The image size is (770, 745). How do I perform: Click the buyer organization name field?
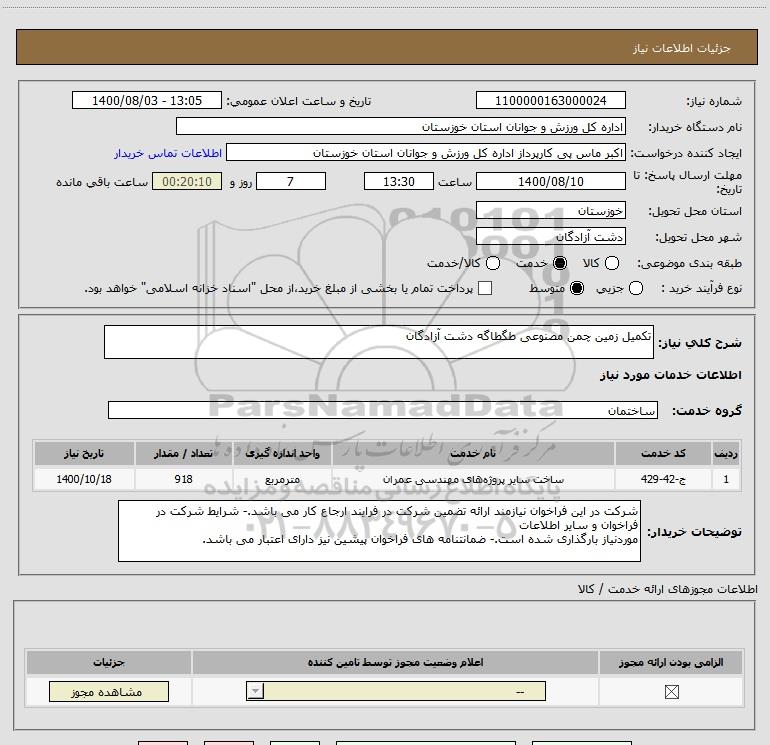[x=401, y=126]
